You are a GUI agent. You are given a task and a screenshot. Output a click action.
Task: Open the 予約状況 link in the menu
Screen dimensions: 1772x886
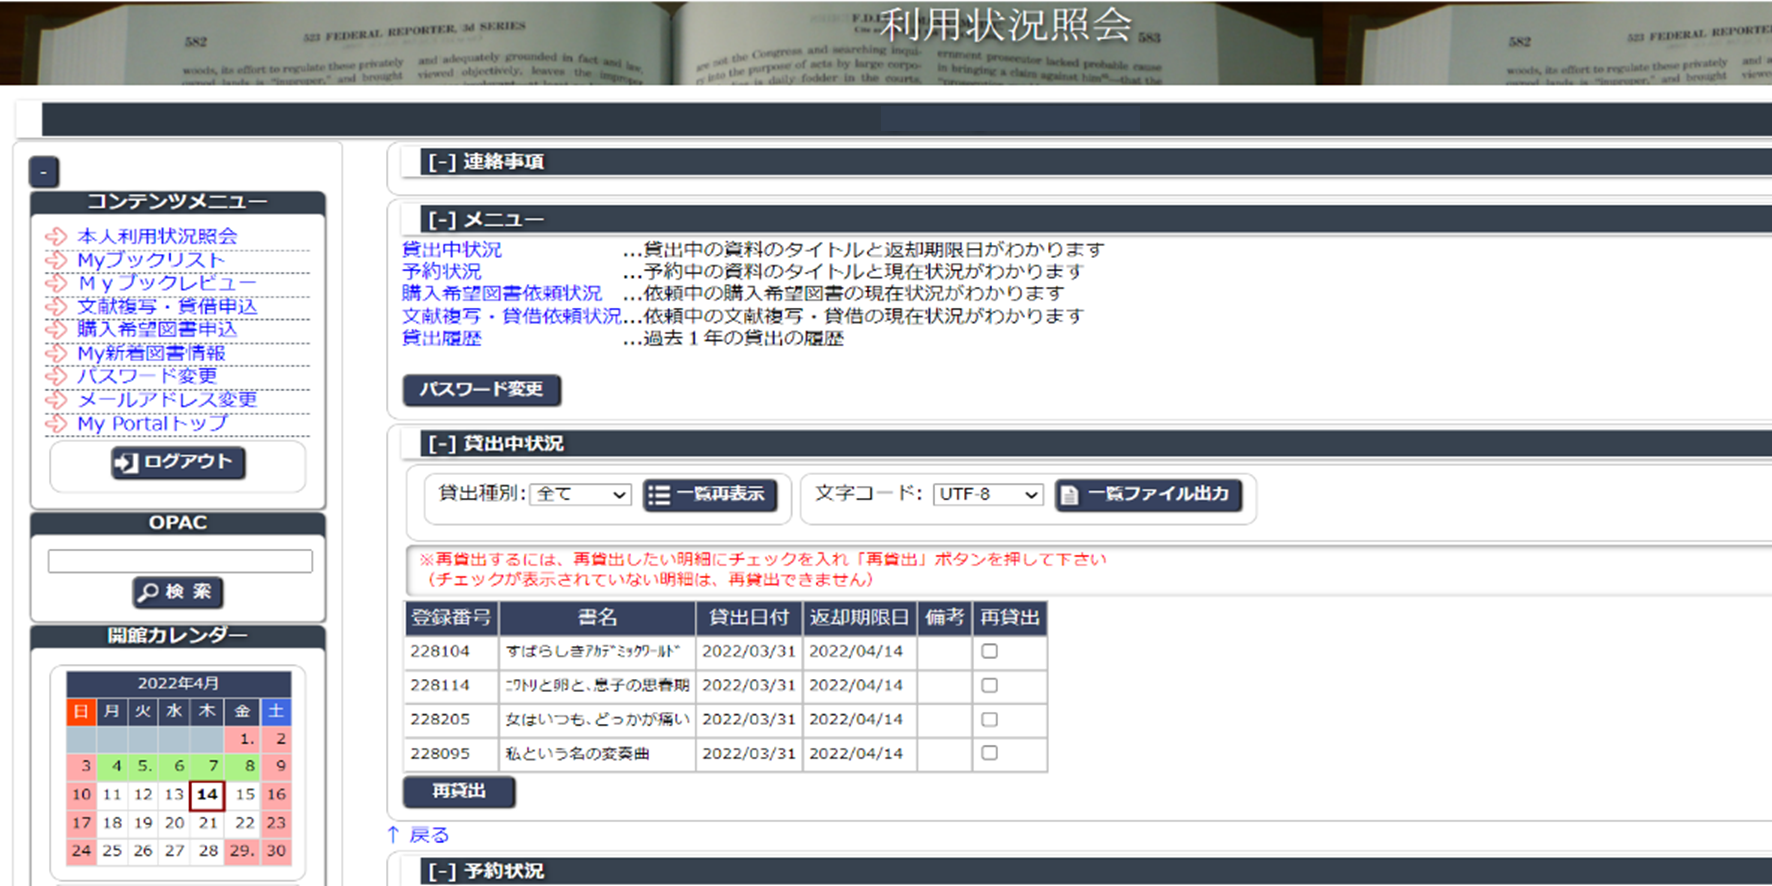[441, 272]
